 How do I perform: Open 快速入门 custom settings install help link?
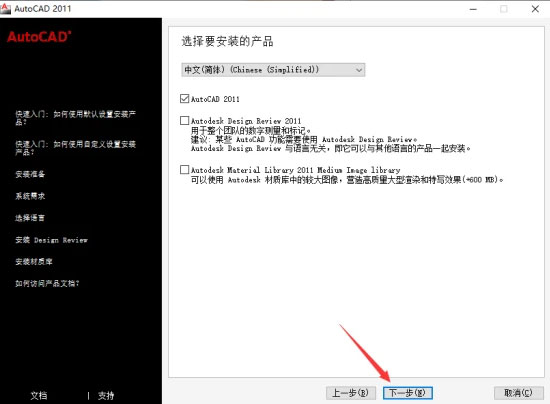pos(75,148)
